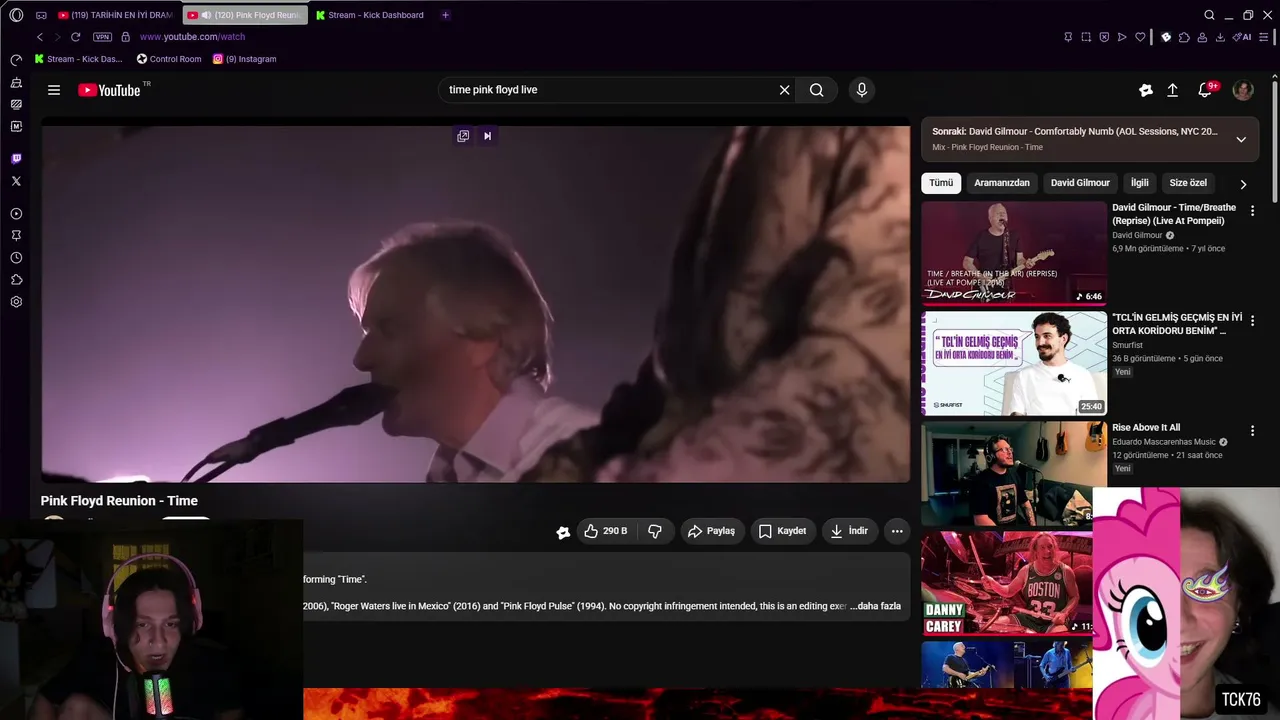1280x720 pixels.
Task: Toggle the VPN badge in address bar
Action: pyautogui.click(x=102, y=37)
